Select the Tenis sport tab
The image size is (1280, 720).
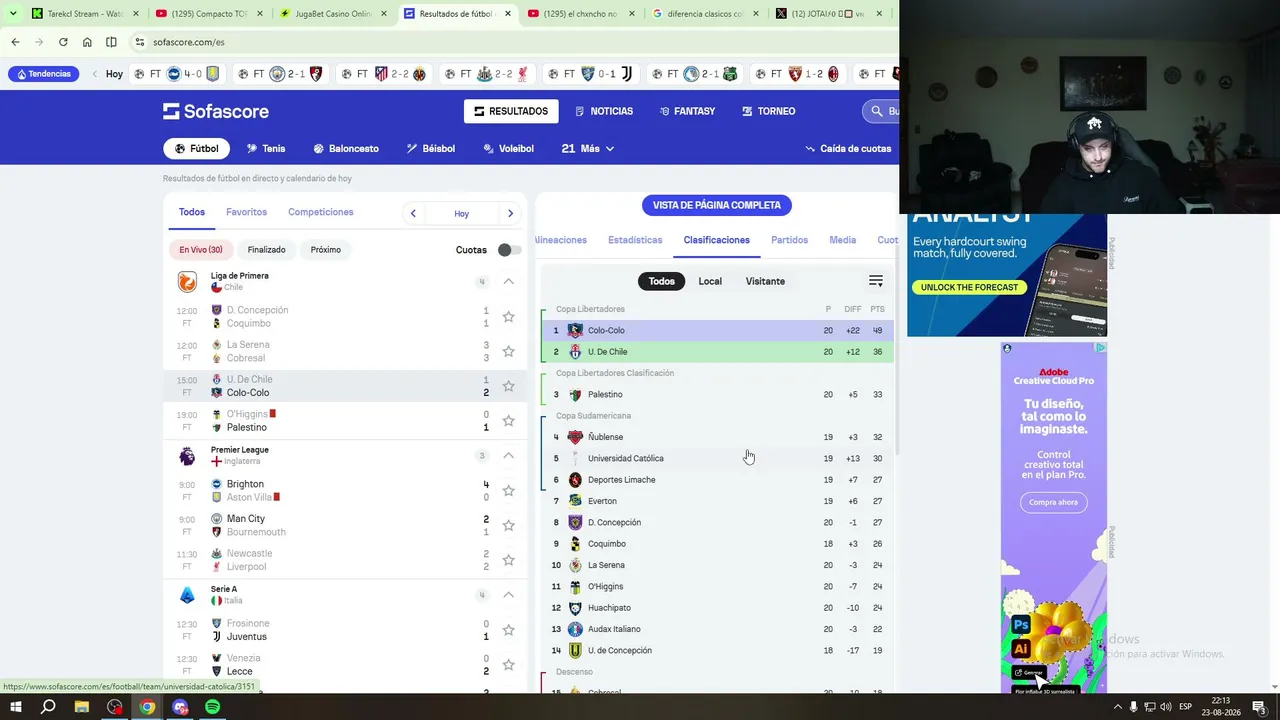[x=266, y=149]
